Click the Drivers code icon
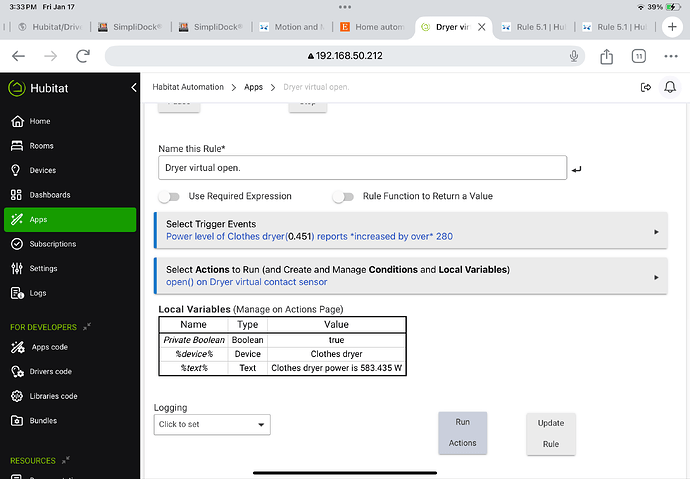Image resolution: width=690 pixels, height=479 pixels. click(18, 372)
